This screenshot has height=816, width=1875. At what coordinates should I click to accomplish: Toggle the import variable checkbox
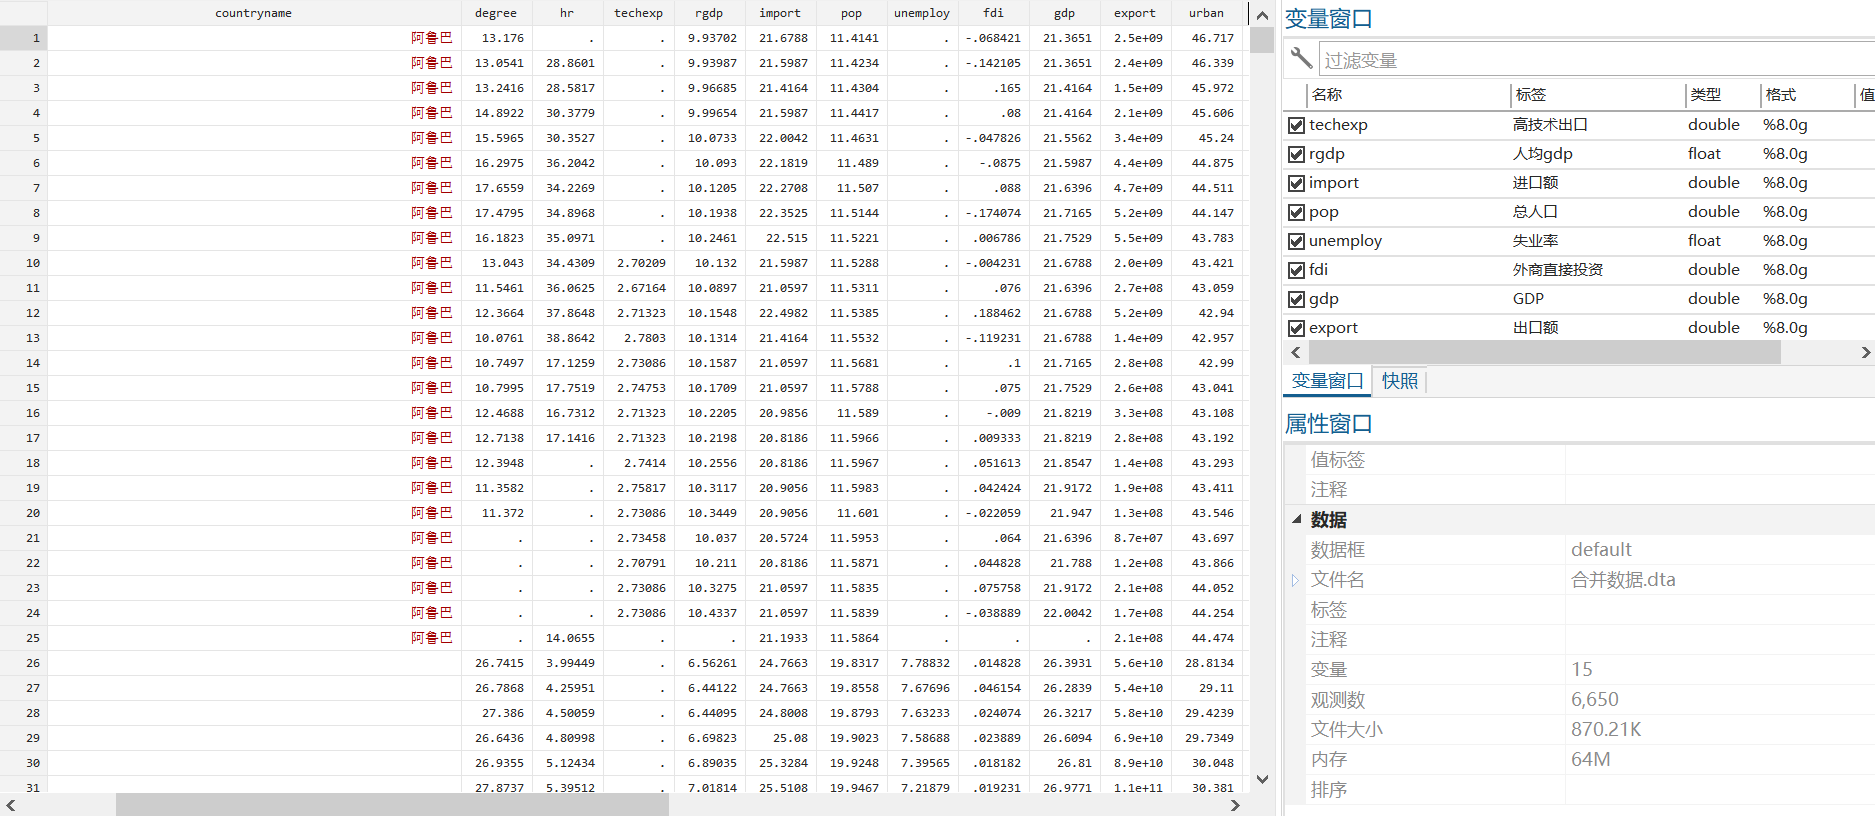click(1296, 183)
